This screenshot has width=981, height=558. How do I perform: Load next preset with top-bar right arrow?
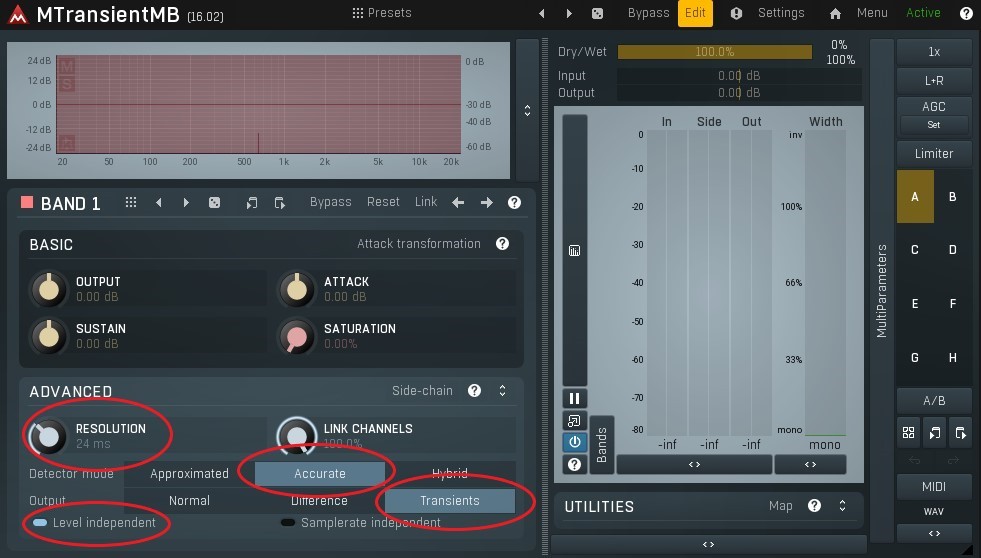point(569,13)
